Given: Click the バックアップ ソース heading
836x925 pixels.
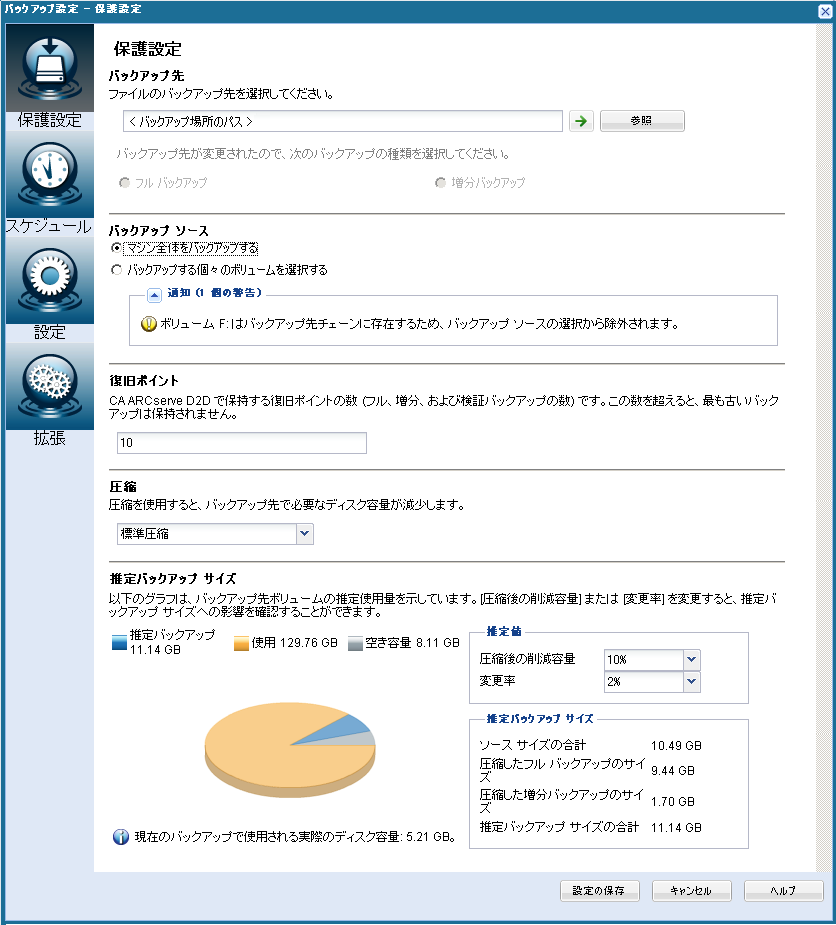Looking at the screenshot, I should (x=159, y=231).
